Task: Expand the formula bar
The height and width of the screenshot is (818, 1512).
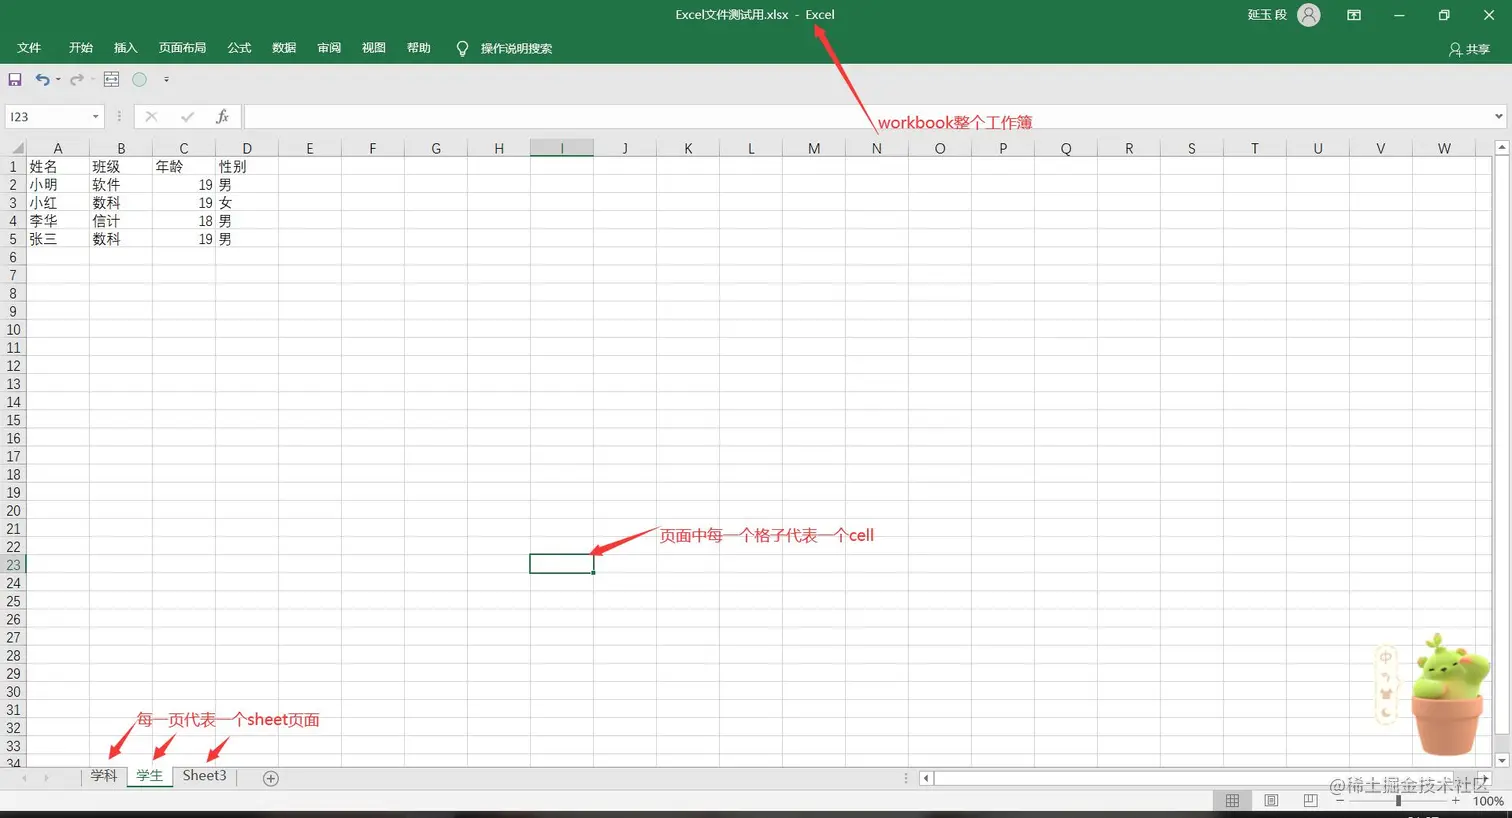Action: [1498, 117]
